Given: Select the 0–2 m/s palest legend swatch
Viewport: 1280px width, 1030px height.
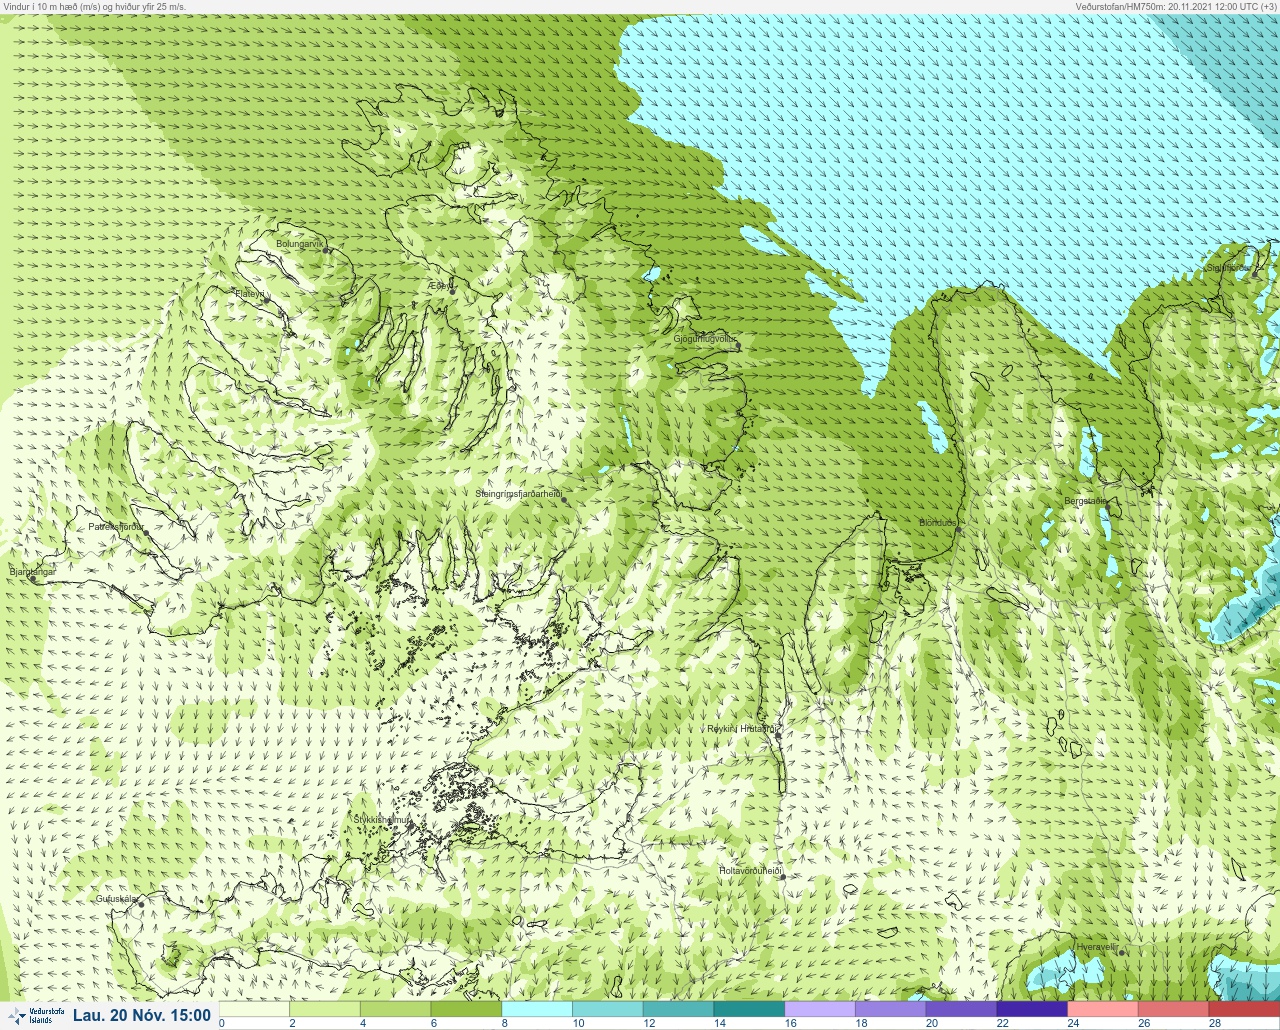Looking at the screenshot, I should [x=254, y=1009].
